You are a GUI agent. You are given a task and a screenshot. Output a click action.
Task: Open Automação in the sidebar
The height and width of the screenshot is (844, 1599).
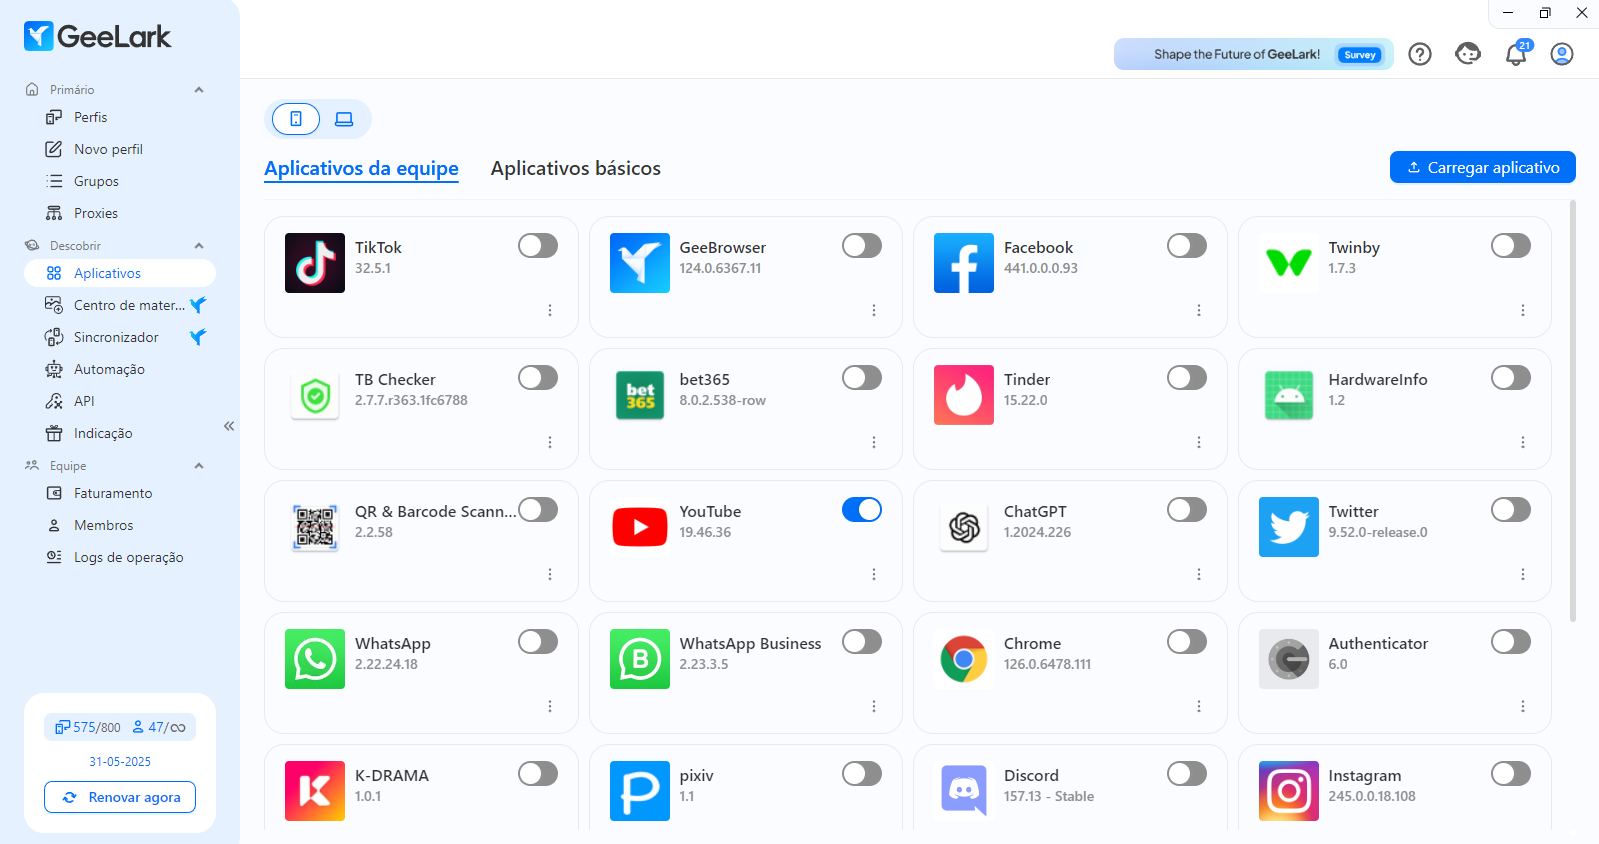120,369
